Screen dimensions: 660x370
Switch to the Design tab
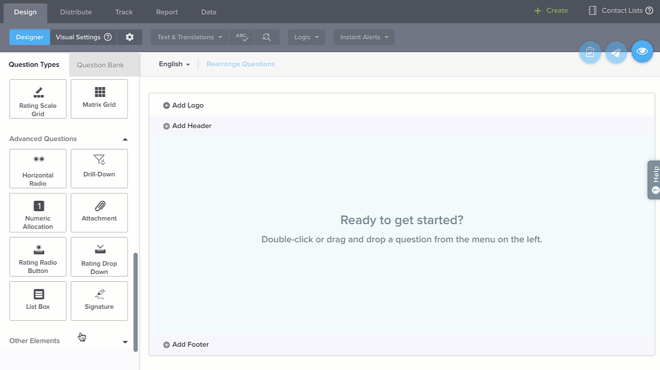coord(25,12)
